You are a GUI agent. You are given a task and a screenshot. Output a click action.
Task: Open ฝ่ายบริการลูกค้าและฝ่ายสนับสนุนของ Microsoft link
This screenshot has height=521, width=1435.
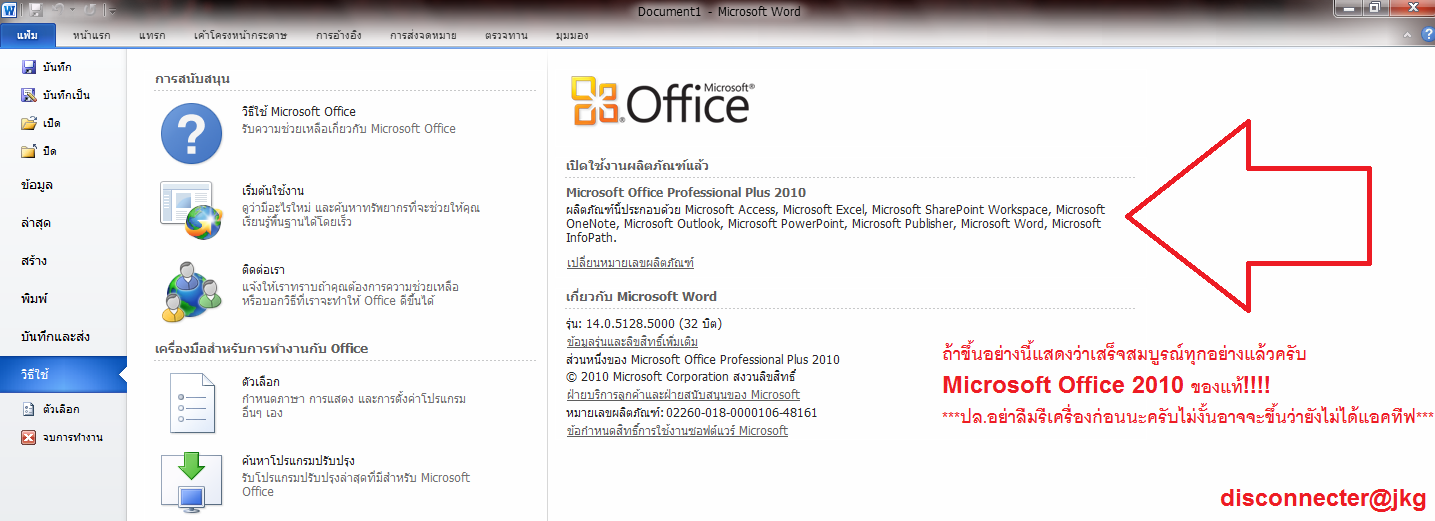683,395
